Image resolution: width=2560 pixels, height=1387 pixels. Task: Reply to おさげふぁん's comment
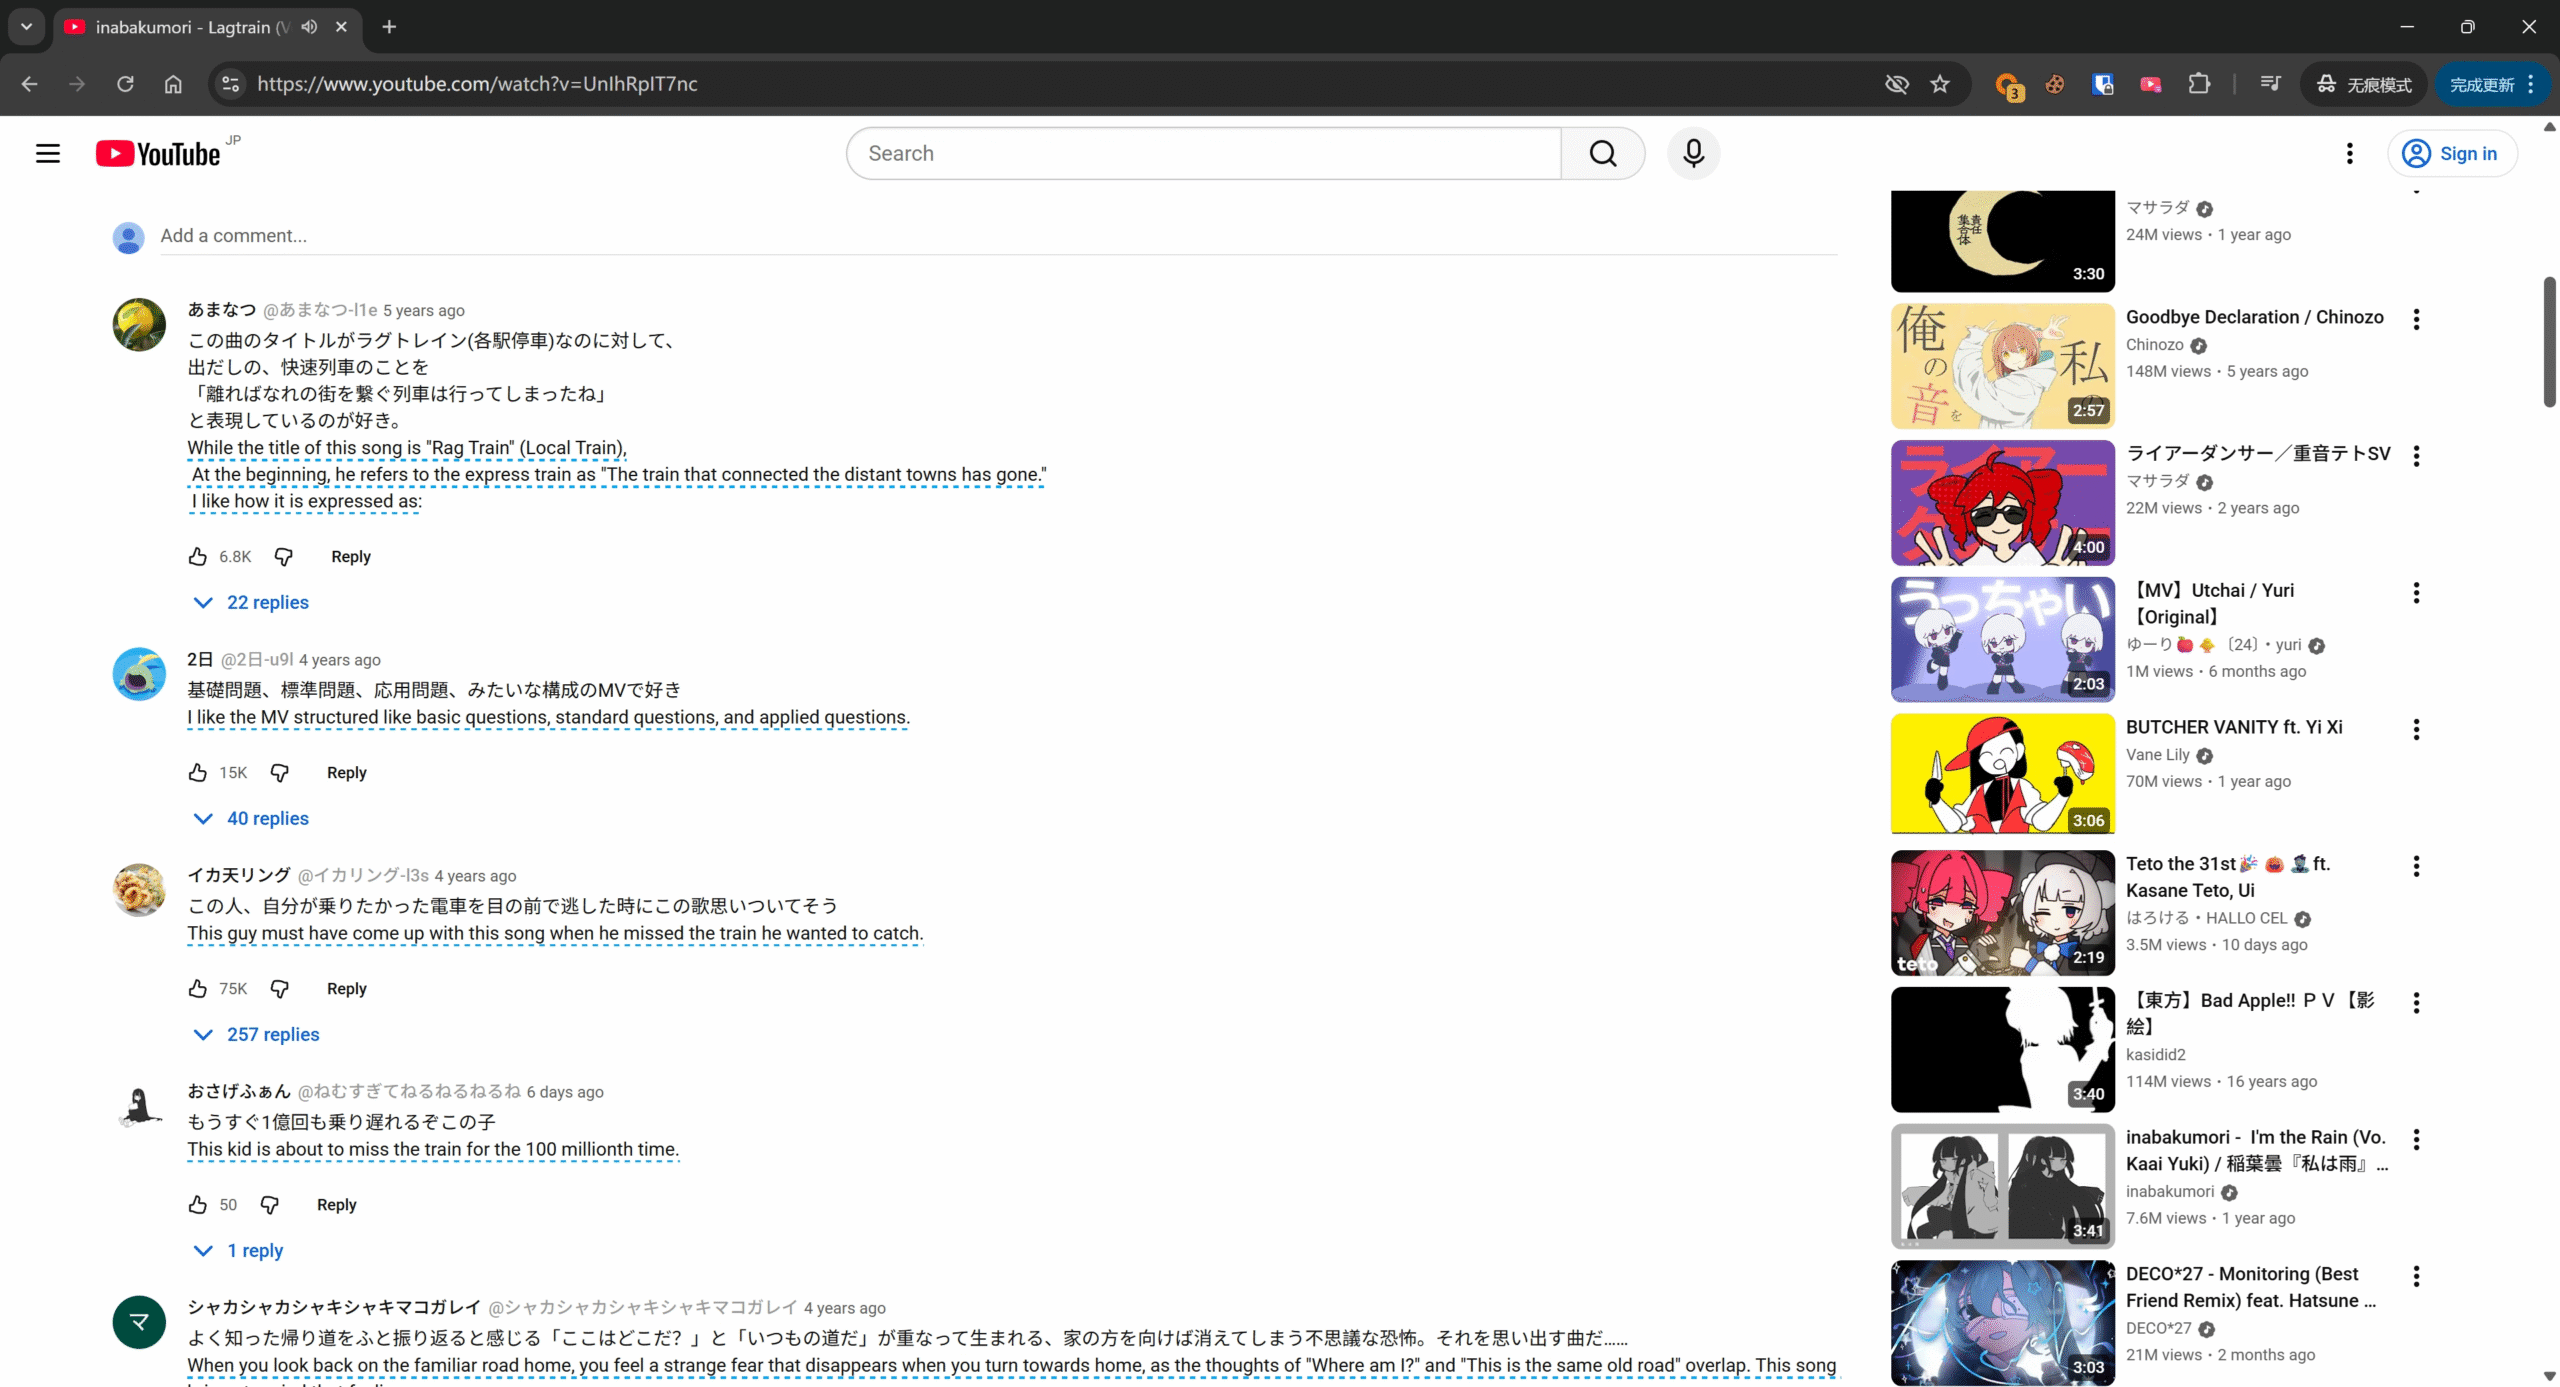[335, 1204]
